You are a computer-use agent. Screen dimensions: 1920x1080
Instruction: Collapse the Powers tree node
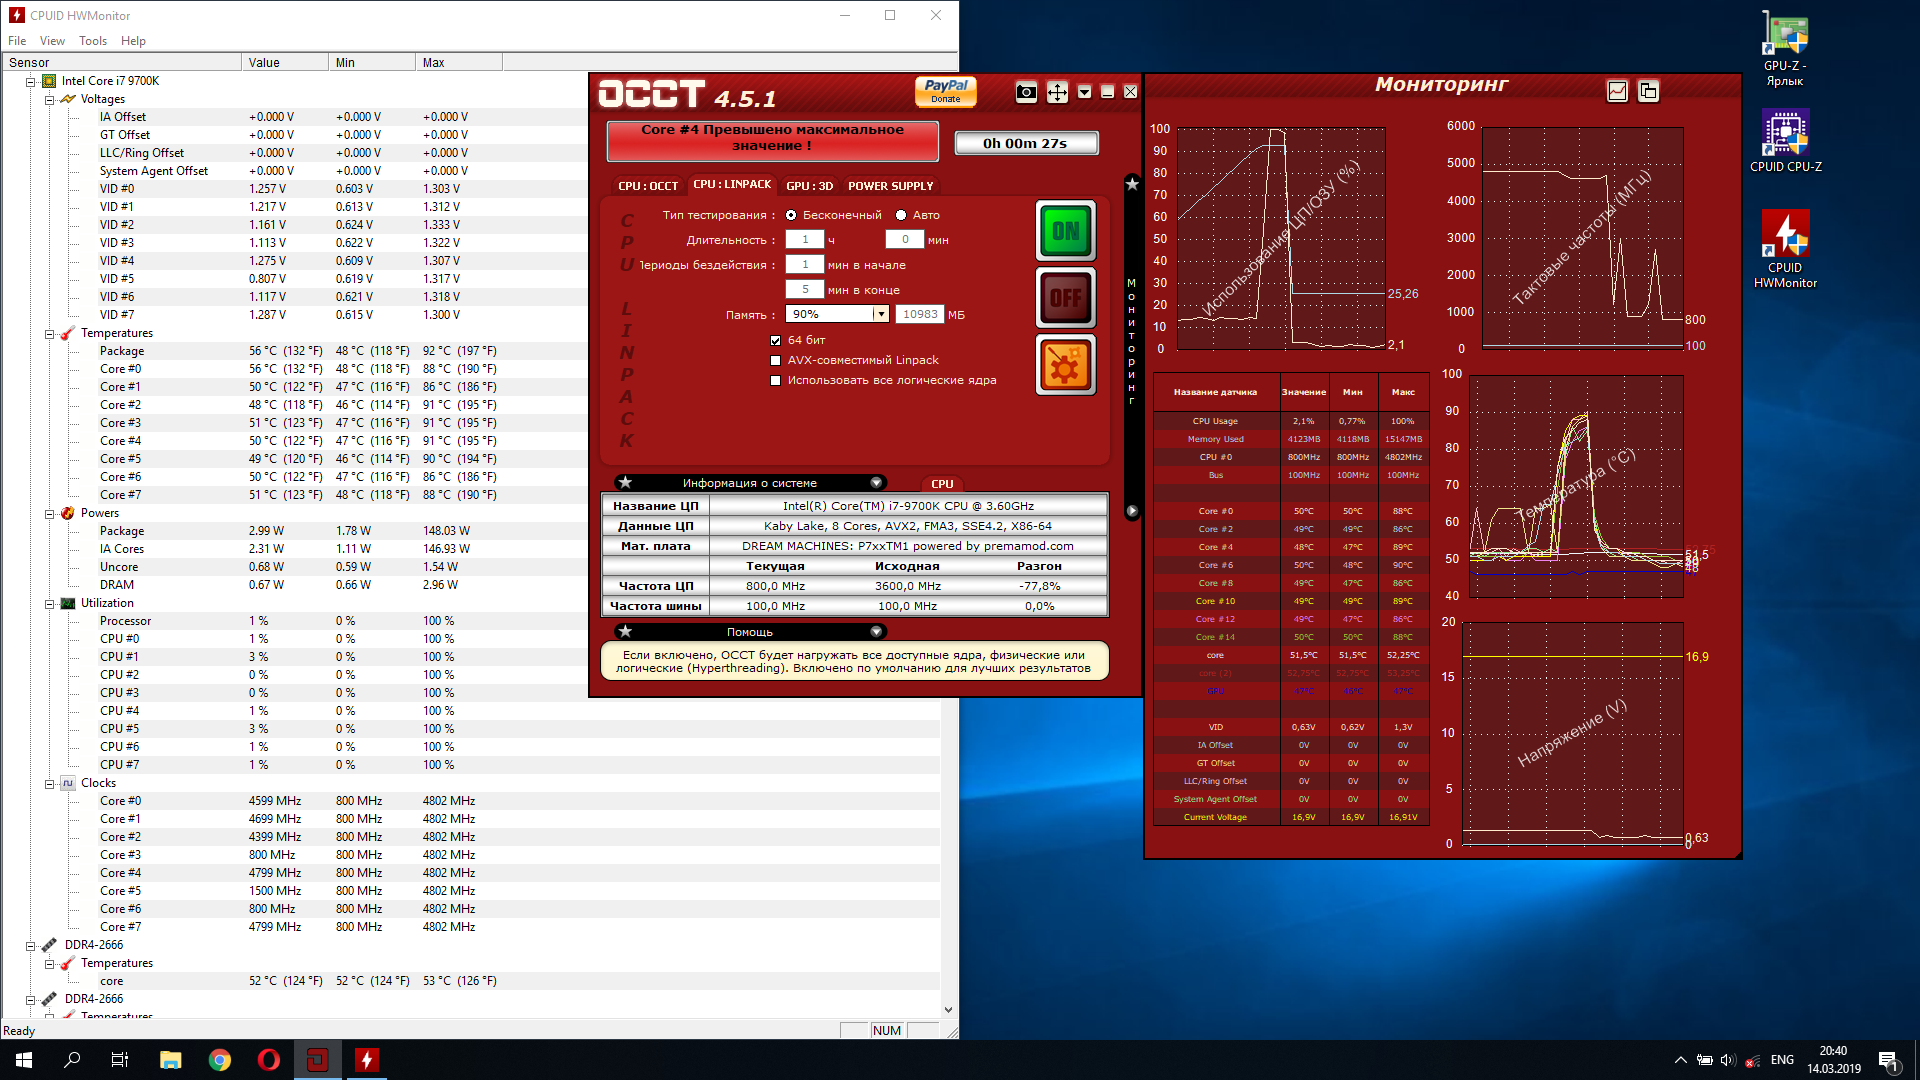(49, 513)
